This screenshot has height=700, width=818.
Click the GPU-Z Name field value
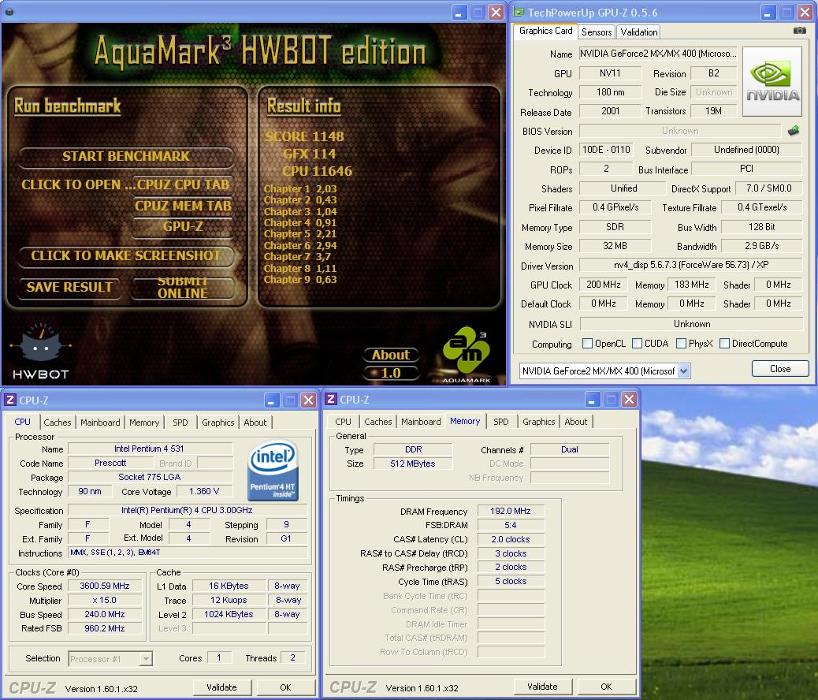pyautogui.click(x=658, y=54)
